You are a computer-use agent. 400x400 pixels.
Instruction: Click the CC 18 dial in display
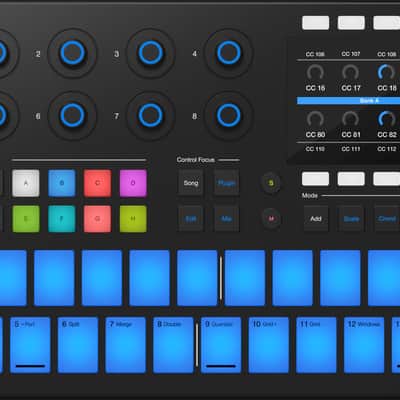386,73
